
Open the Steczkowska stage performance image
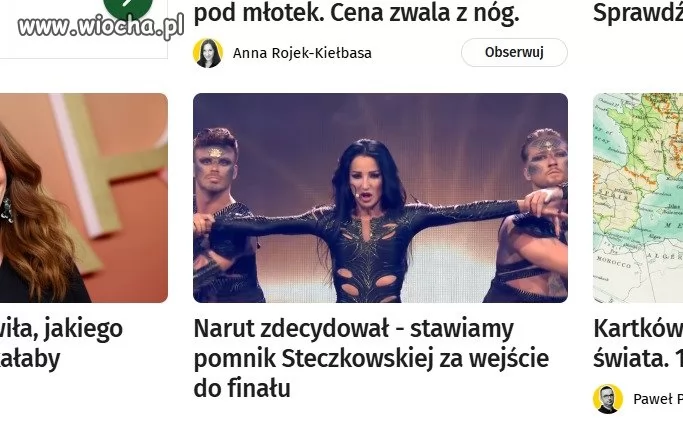click(x=380, y=198)
